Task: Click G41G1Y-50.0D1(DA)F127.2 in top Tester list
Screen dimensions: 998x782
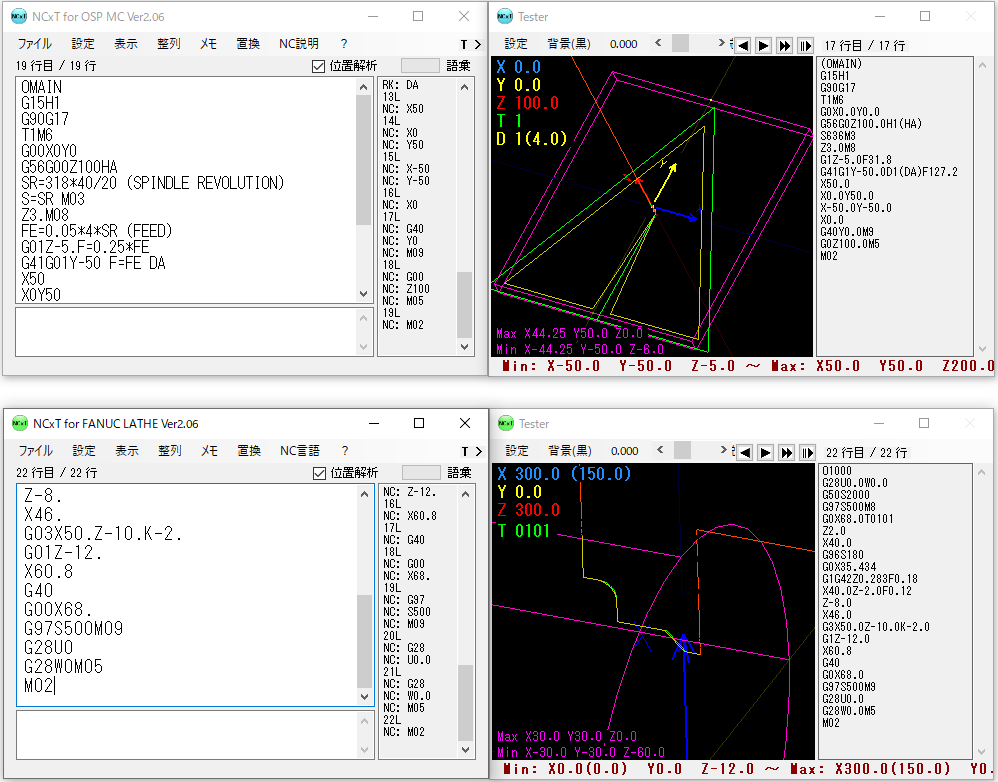Action: click(x=889, y=172)
